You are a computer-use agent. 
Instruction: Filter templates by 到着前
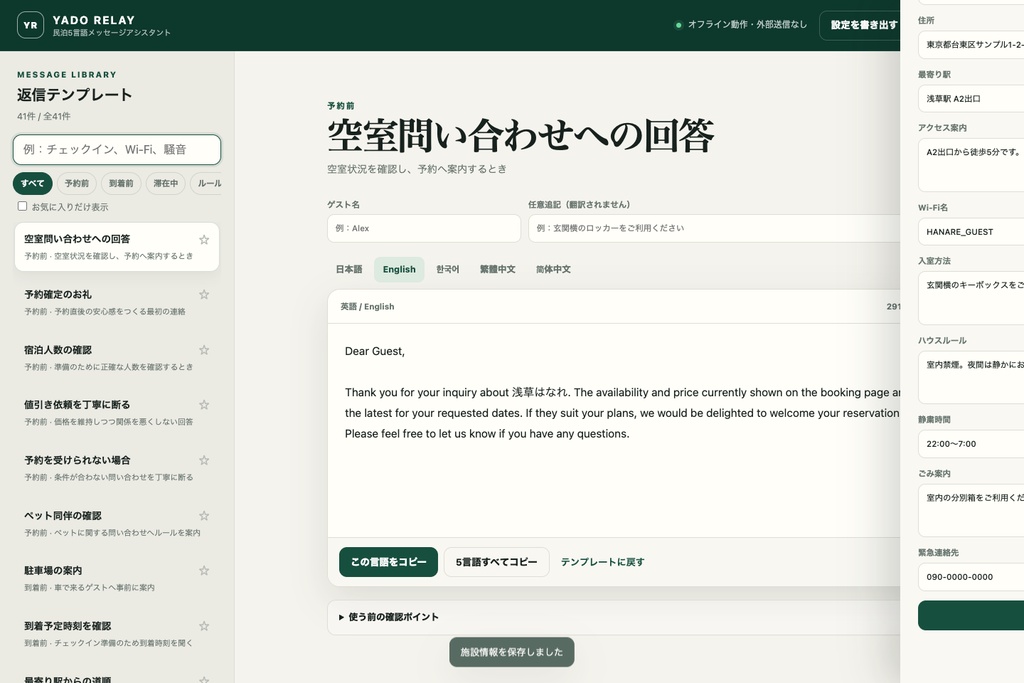point(121,183)
